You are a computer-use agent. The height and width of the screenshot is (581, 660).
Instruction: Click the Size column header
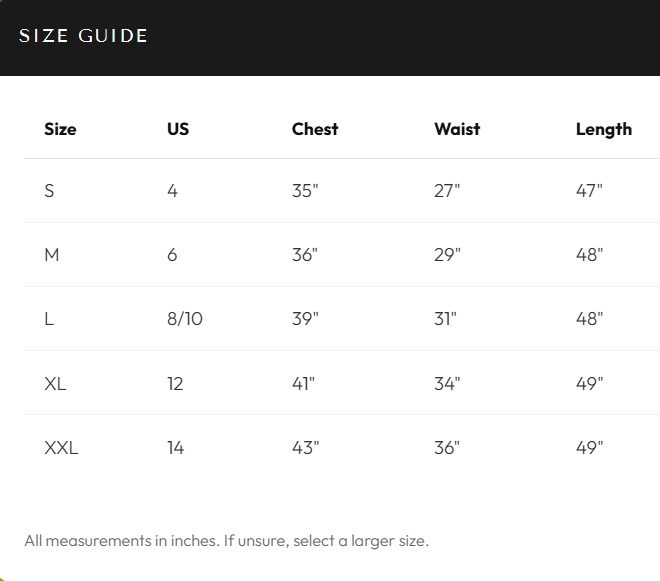tap(60, 129)
